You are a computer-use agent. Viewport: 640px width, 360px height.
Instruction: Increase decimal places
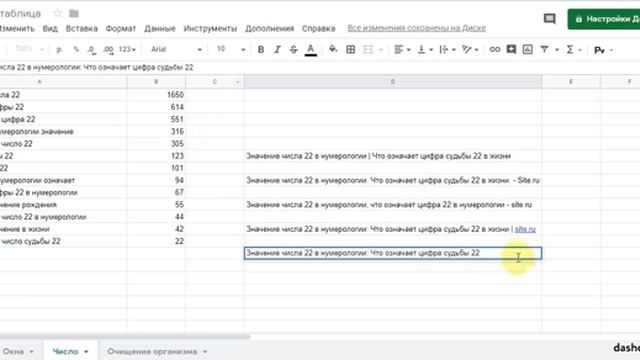coord(108,50)
